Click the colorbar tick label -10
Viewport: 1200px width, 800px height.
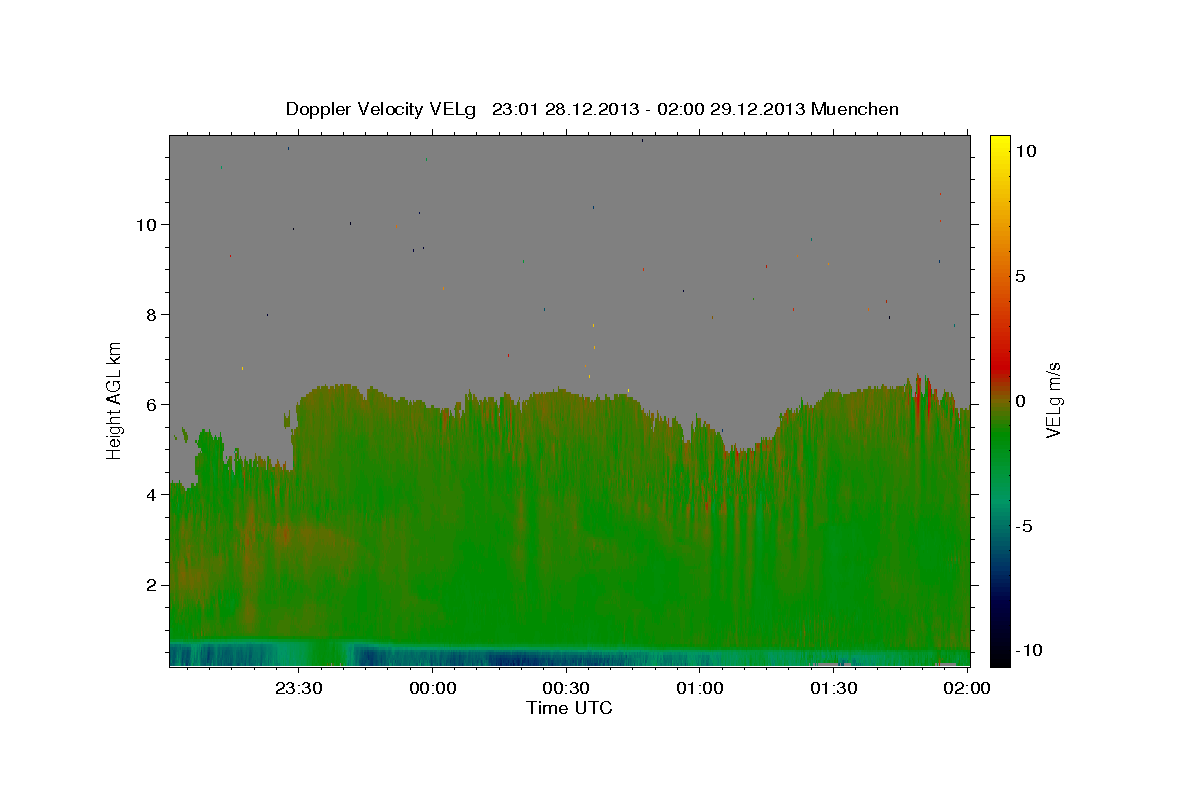pyautogui.click(x=1028, y=650)
